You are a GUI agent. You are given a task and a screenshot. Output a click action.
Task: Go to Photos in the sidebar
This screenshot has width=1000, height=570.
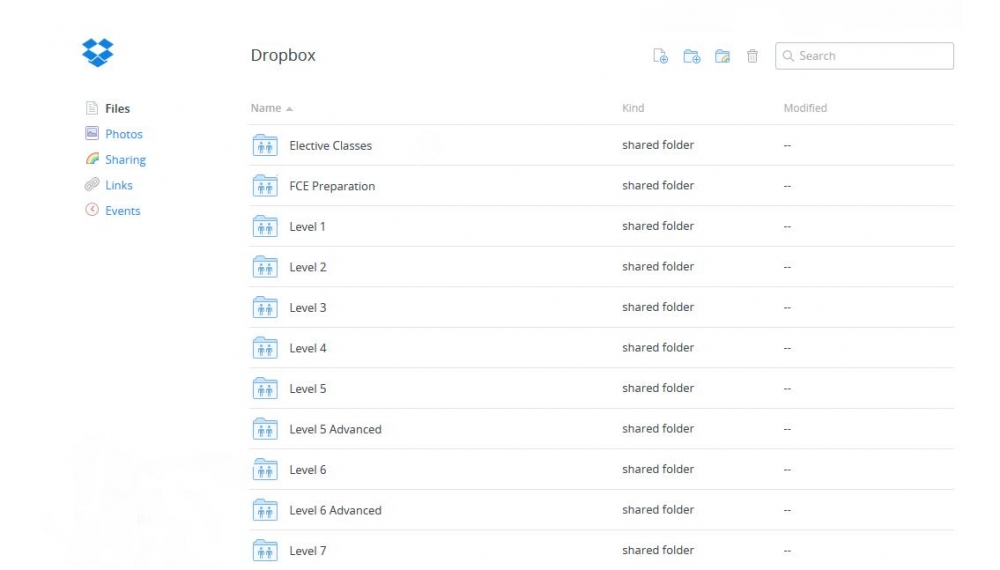coord(123,134)
